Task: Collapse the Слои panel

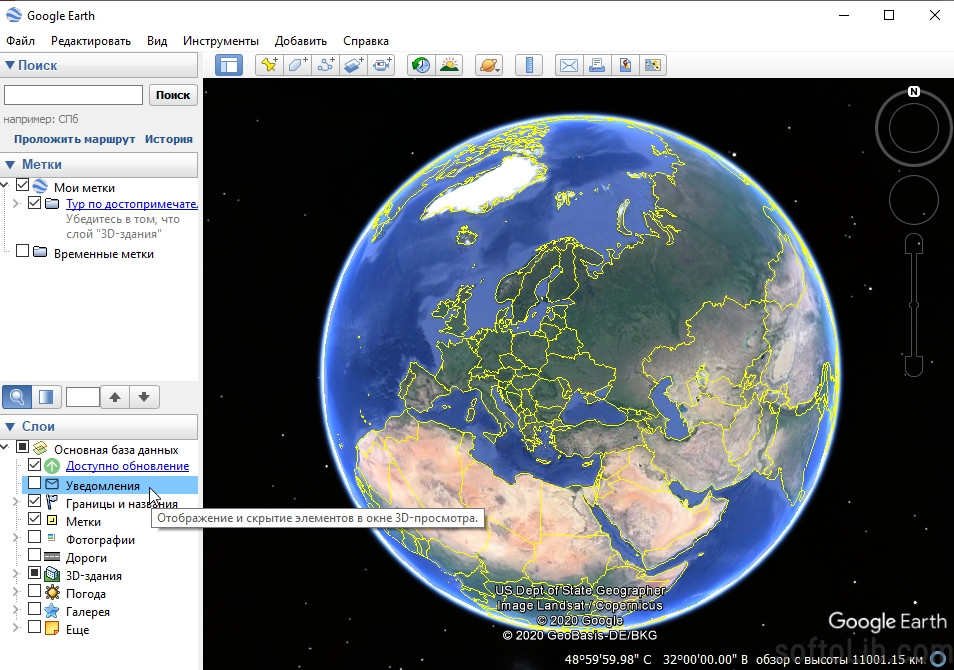Action: [10, 427]
